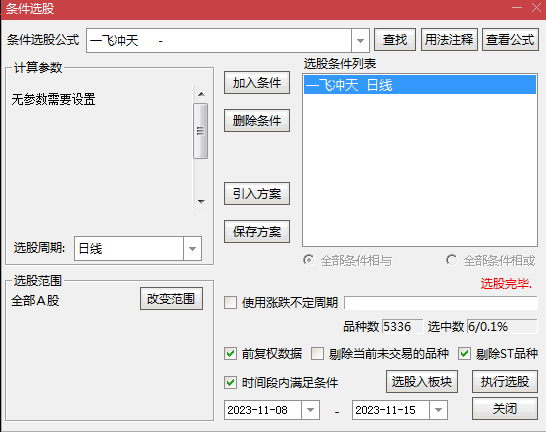The image size is (546, 432).
Task: Click the field beside 使用涨跌不定周期
Action: point(441,303)
